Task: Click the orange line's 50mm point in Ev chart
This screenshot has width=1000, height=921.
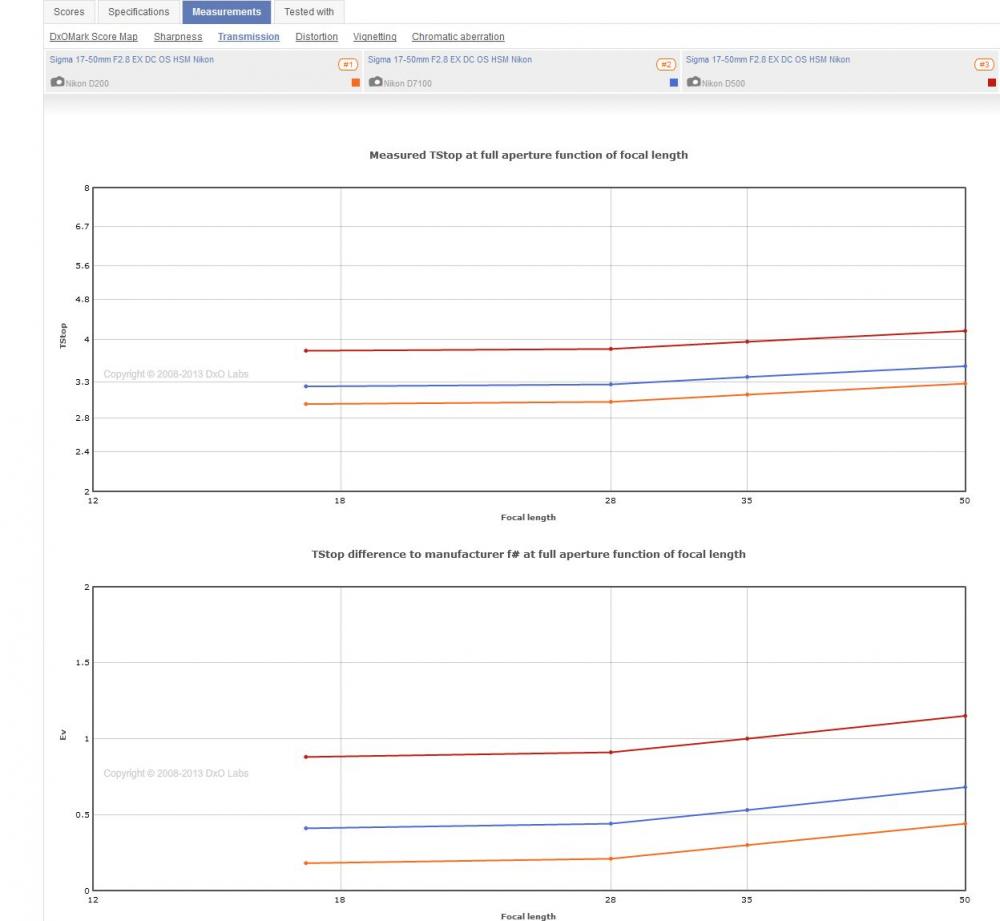Action: (x=965, y=823)
